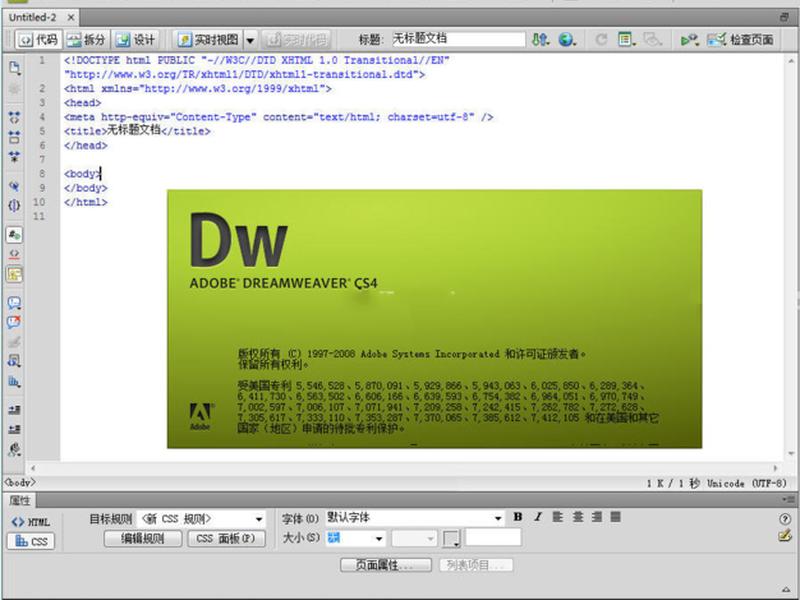Align text right in Properties

click(x=597, y=517)
